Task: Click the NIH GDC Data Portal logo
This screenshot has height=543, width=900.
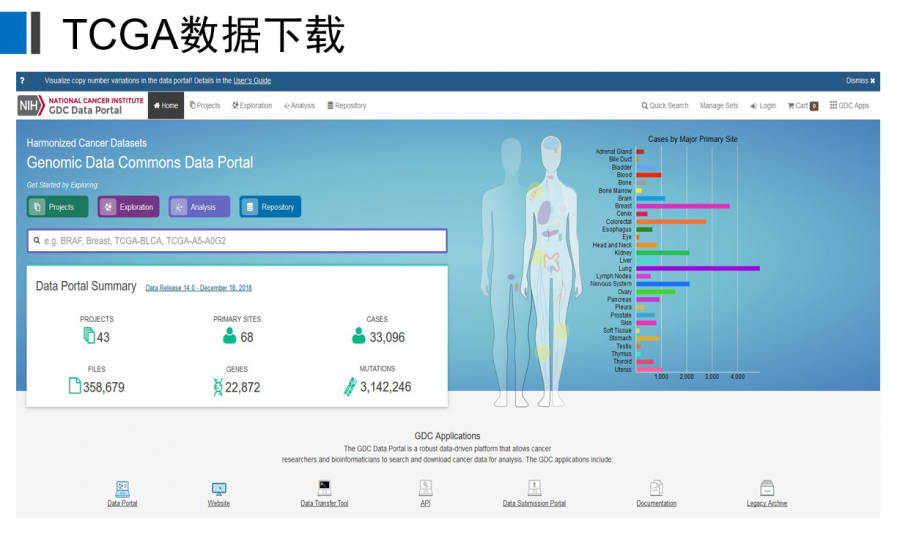Action: 81,106
